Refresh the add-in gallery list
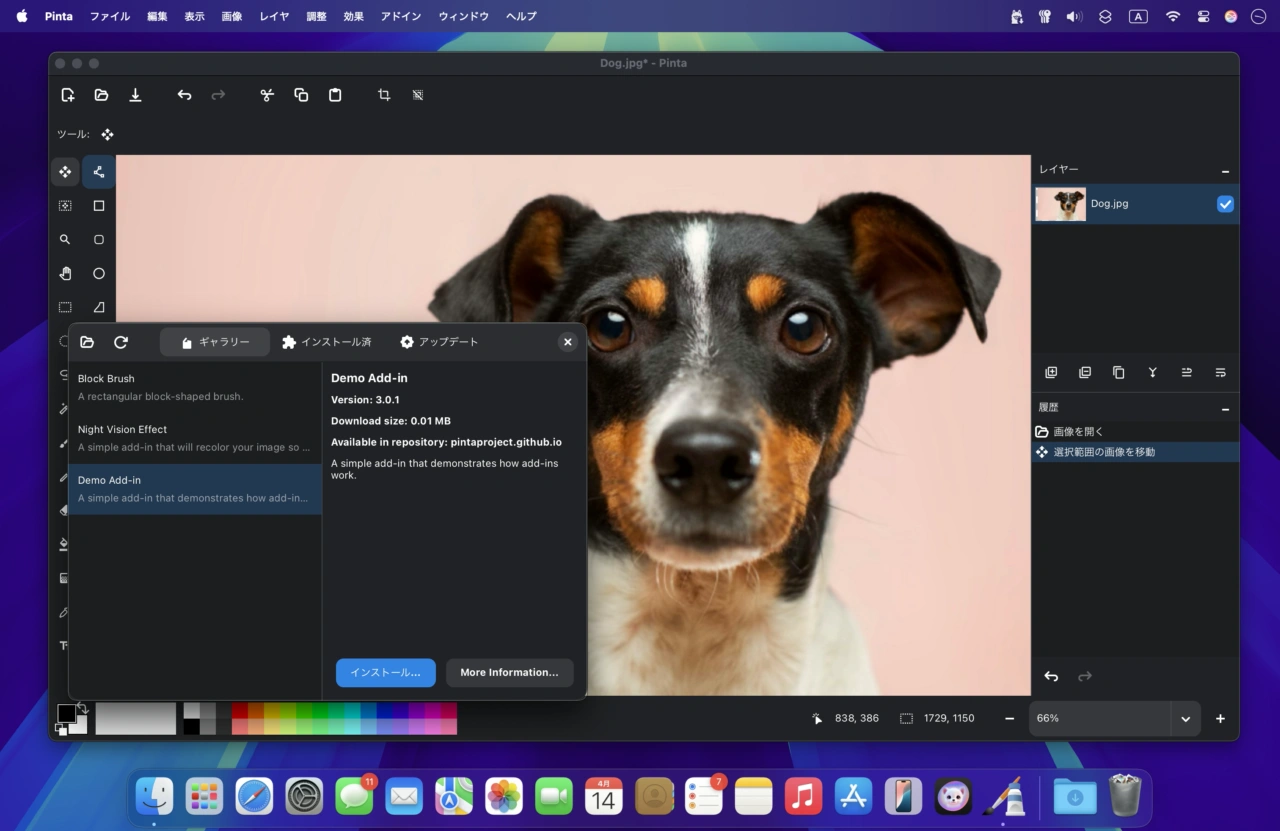1280x831 pixels. pyautogui.click(x=121, y=342)
